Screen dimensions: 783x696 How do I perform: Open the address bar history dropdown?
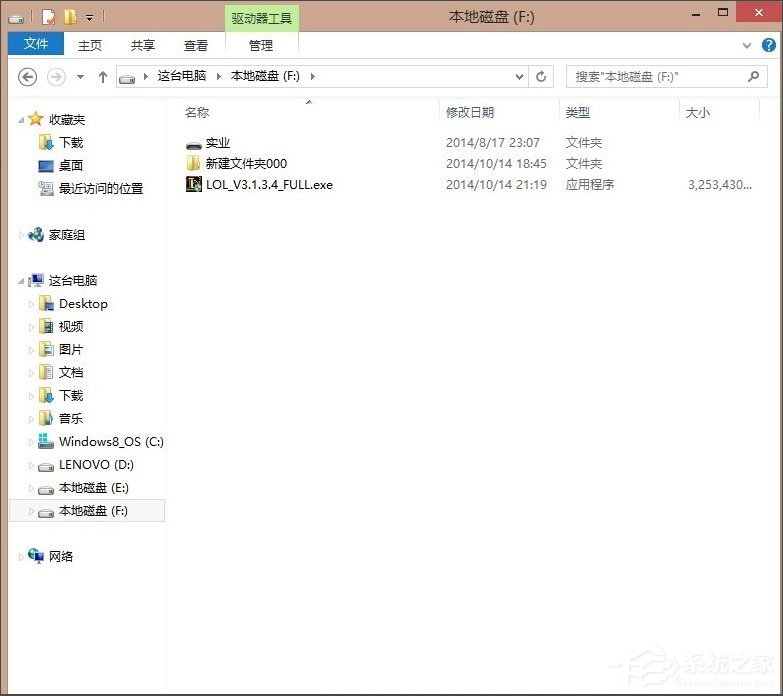[519, 77]
